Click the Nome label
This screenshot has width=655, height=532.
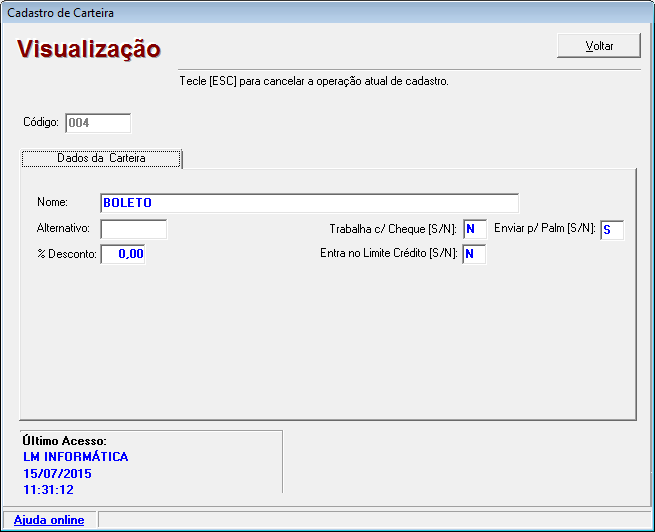[x=52, y=203]
